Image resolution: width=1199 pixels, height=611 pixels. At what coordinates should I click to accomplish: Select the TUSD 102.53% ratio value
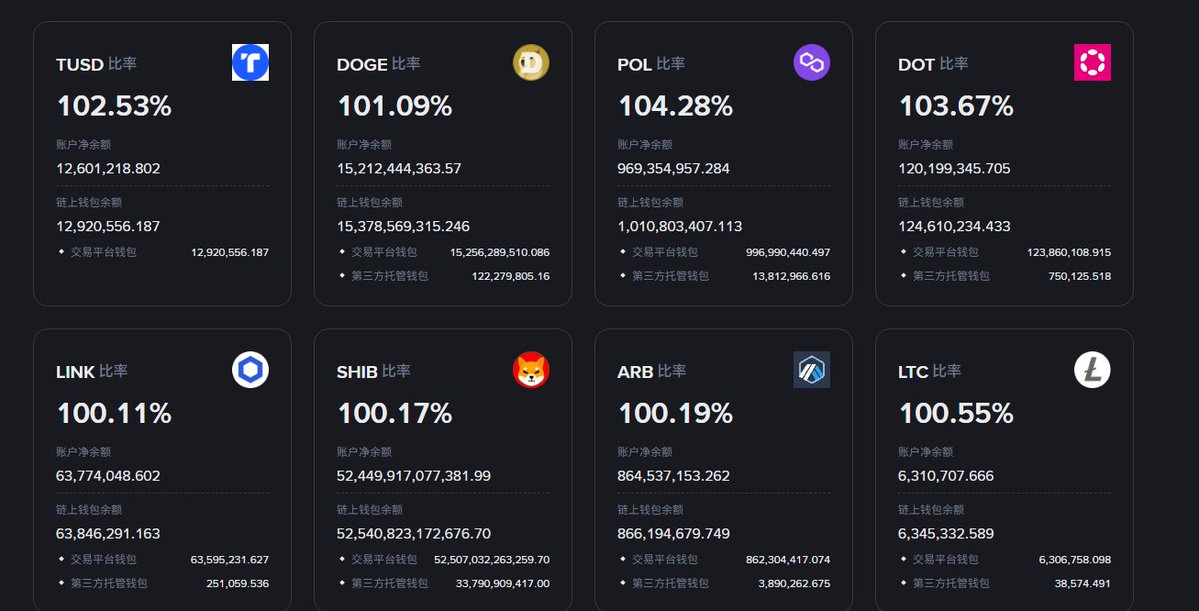(x=115, y=106)
